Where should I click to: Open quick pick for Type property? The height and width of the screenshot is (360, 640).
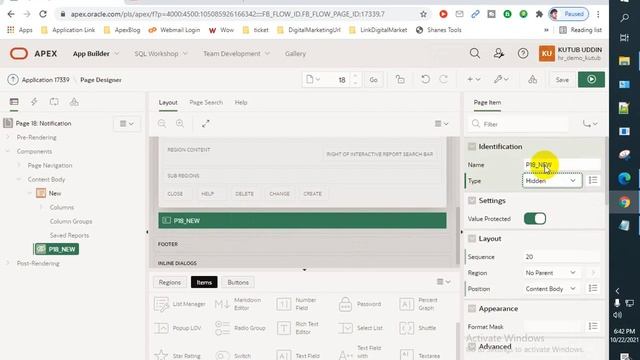pyautogui.click(x=593, y=180)
